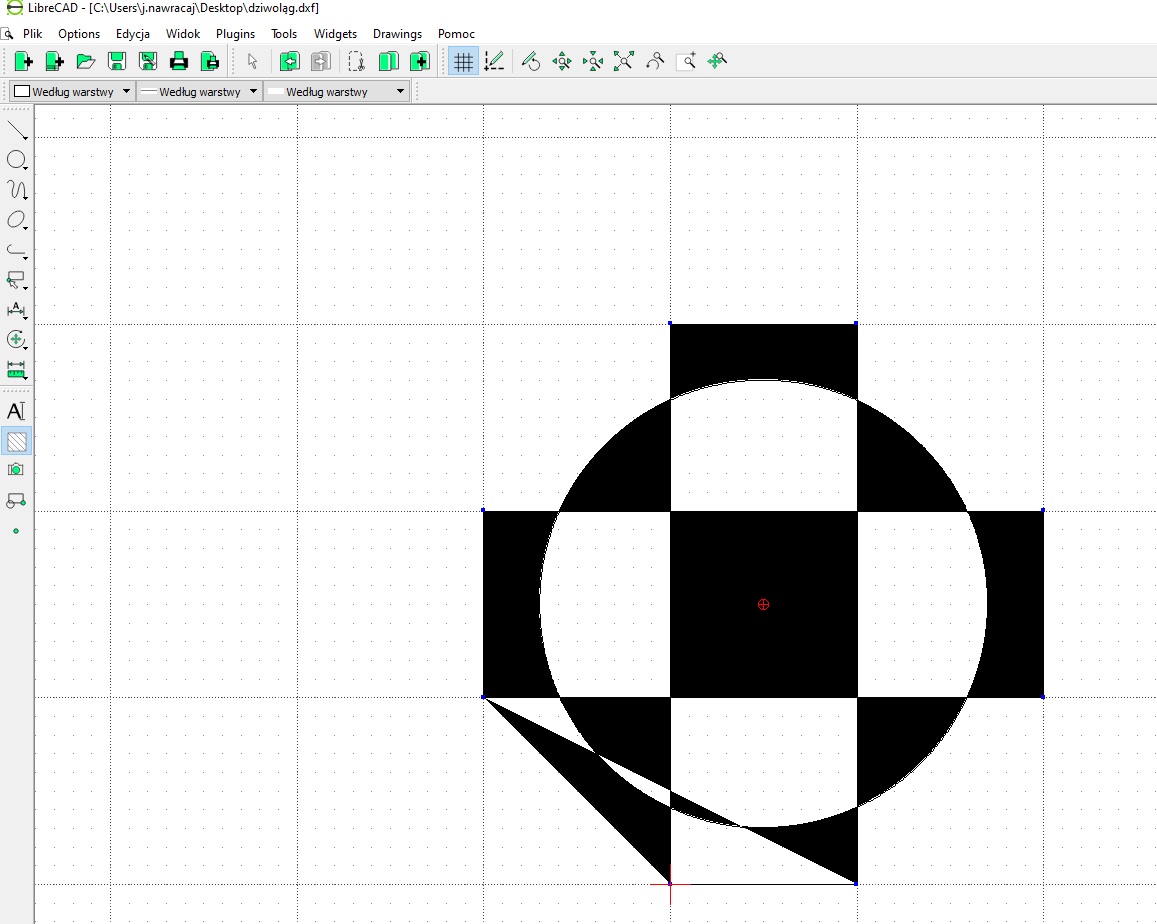Toggle draft mode pencil icon
The height and width of the screenshot is (924, 1157).
click(494, 61)
